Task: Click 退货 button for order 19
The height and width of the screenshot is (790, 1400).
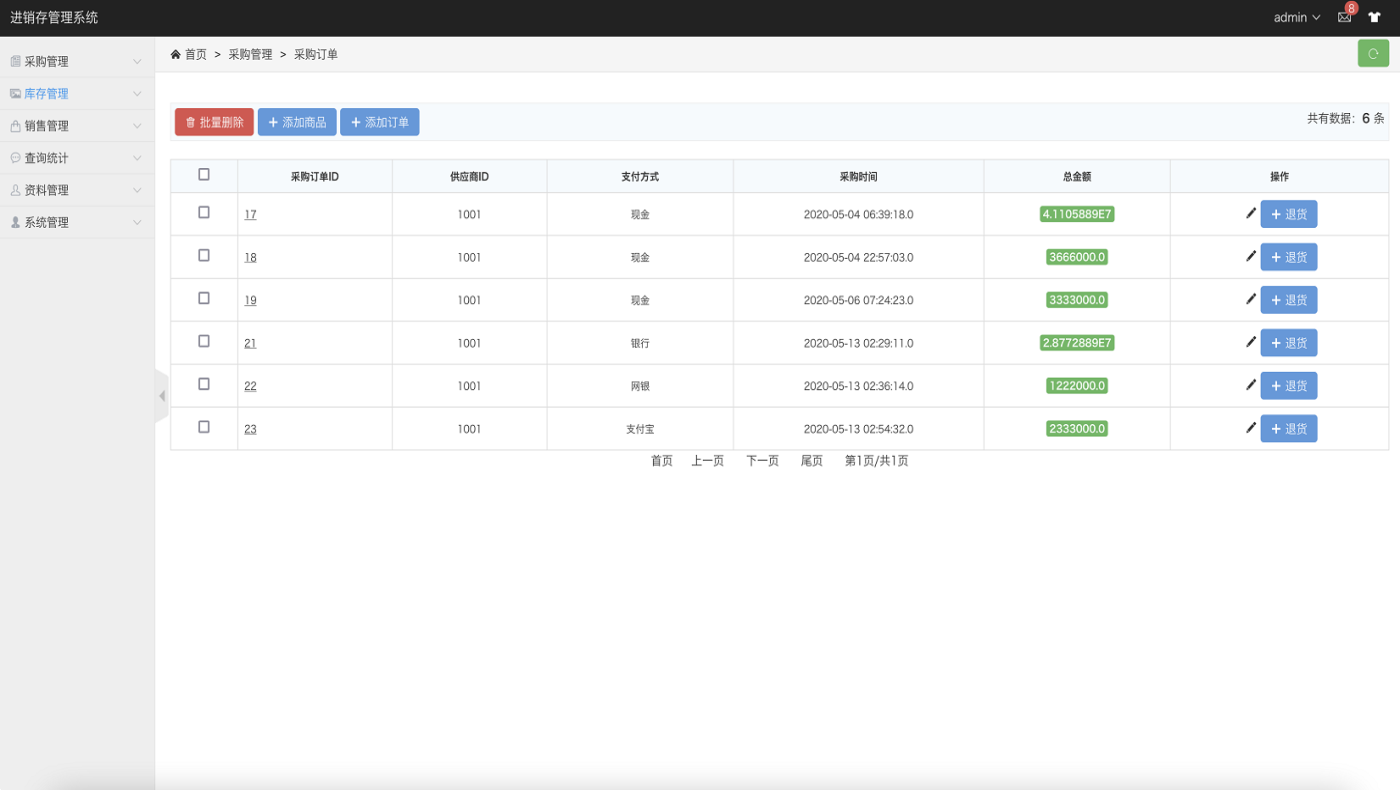Action: tap(1289, 300)
